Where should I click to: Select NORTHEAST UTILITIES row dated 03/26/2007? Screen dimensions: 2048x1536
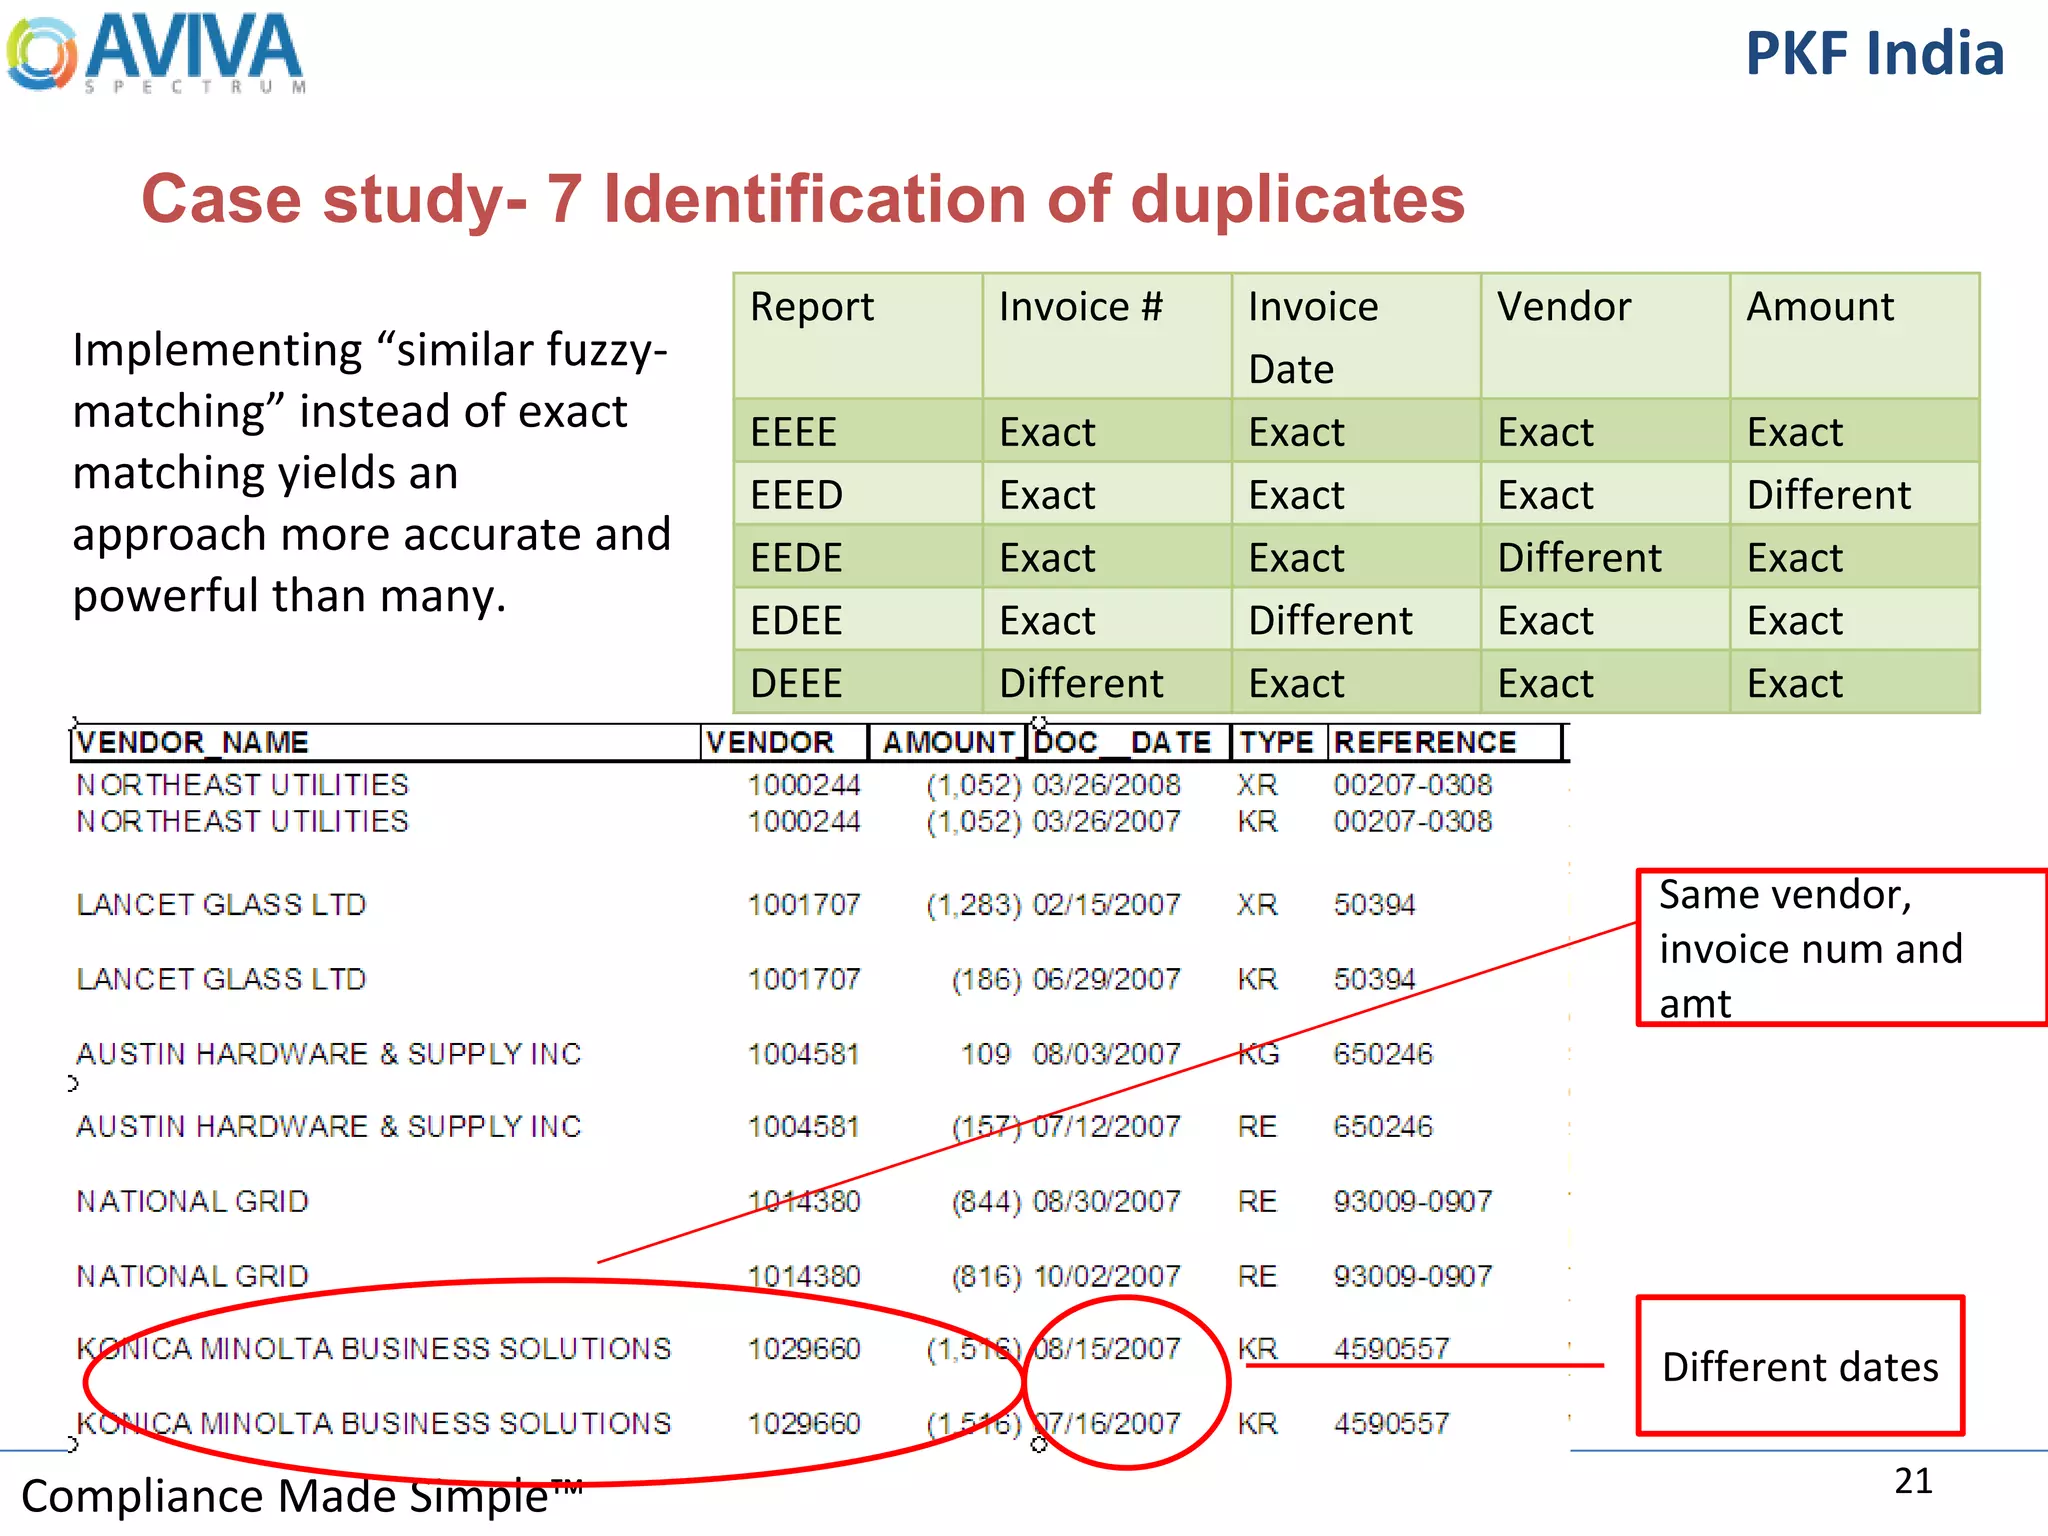point(784,822)
